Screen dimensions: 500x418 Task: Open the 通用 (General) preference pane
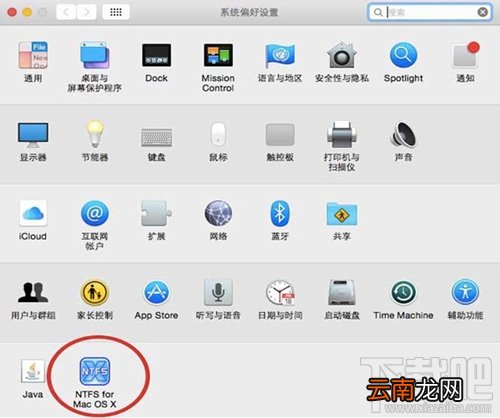click(33, 55)
